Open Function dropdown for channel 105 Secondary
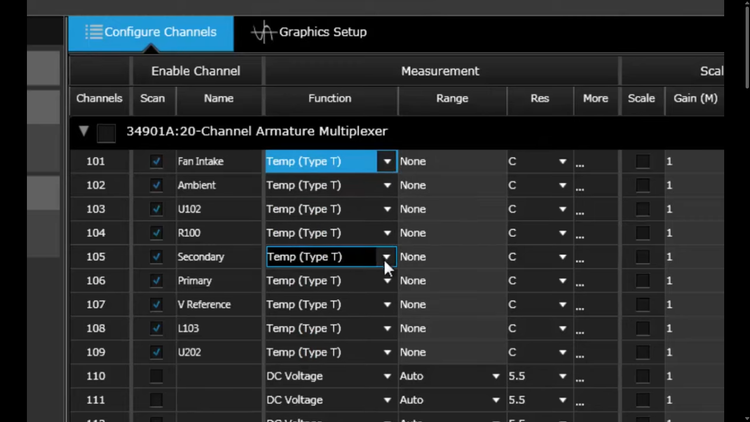The height and width of the screenshot is (422, 750). 386,257
